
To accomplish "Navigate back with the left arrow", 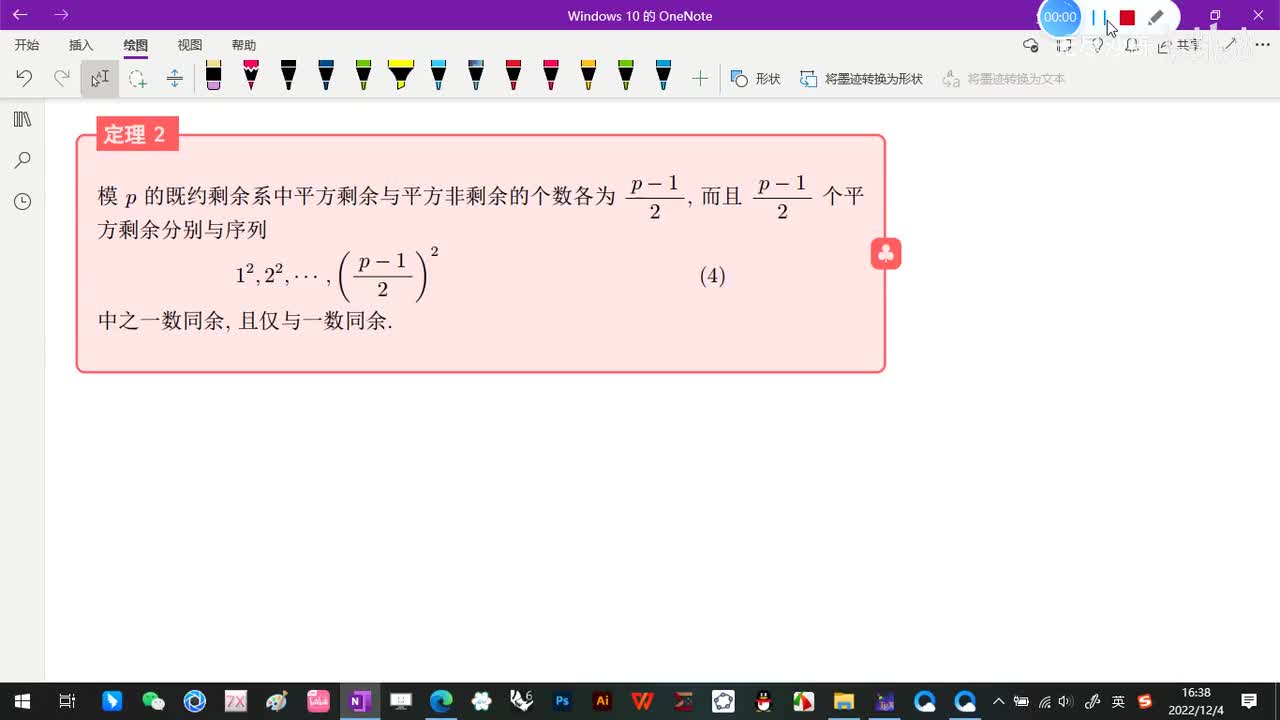I will pyautogui.click(x=20, y=15).
